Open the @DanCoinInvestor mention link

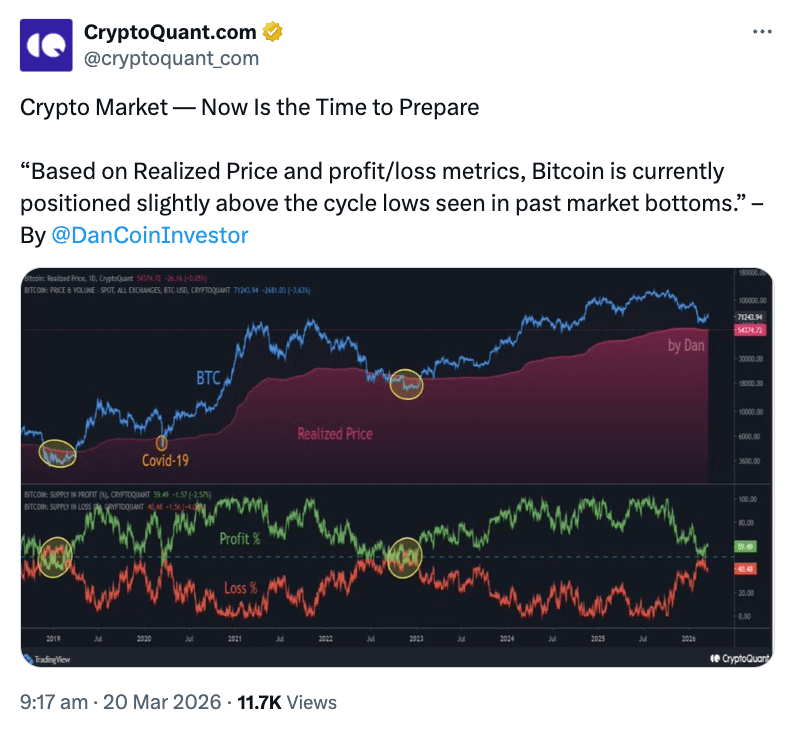coord(149,235)
